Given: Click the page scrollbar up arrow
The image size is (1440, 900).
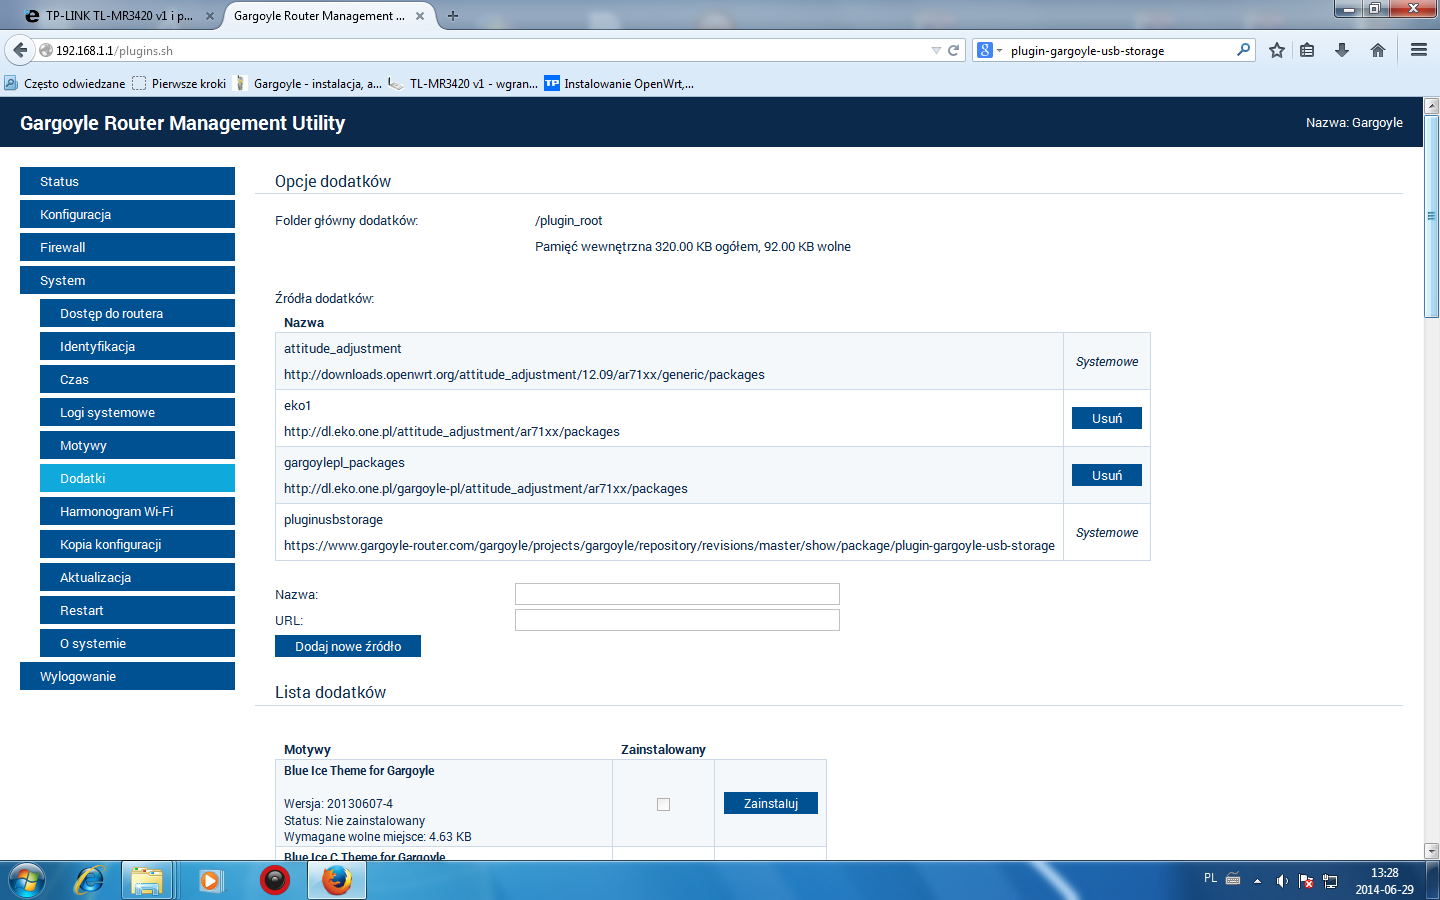Looking at the screenshot, I should pyautogui.click(x=1431, y=105).
